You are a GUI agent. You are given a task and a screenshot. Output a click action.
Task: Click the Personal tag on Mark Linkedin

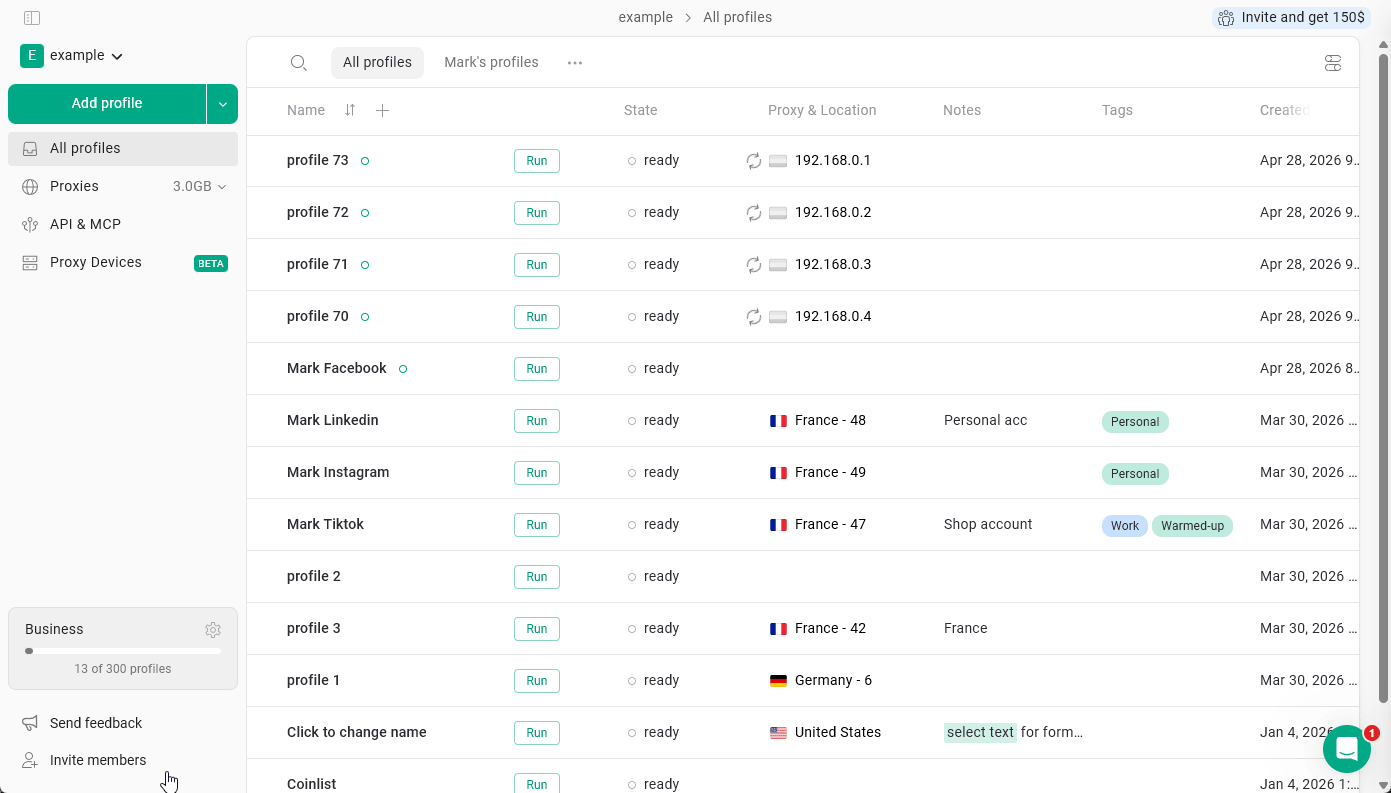tap(1135, 422)
